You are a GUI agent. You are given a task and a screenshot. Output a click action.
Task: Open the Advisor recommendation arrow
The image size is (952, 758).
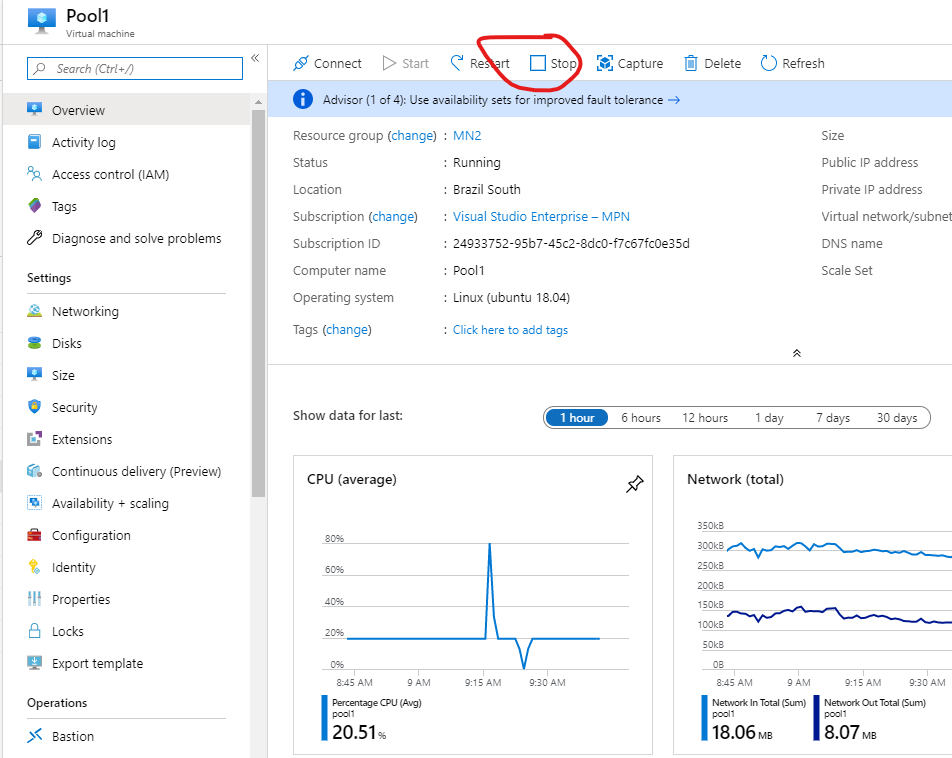point(674,100)
